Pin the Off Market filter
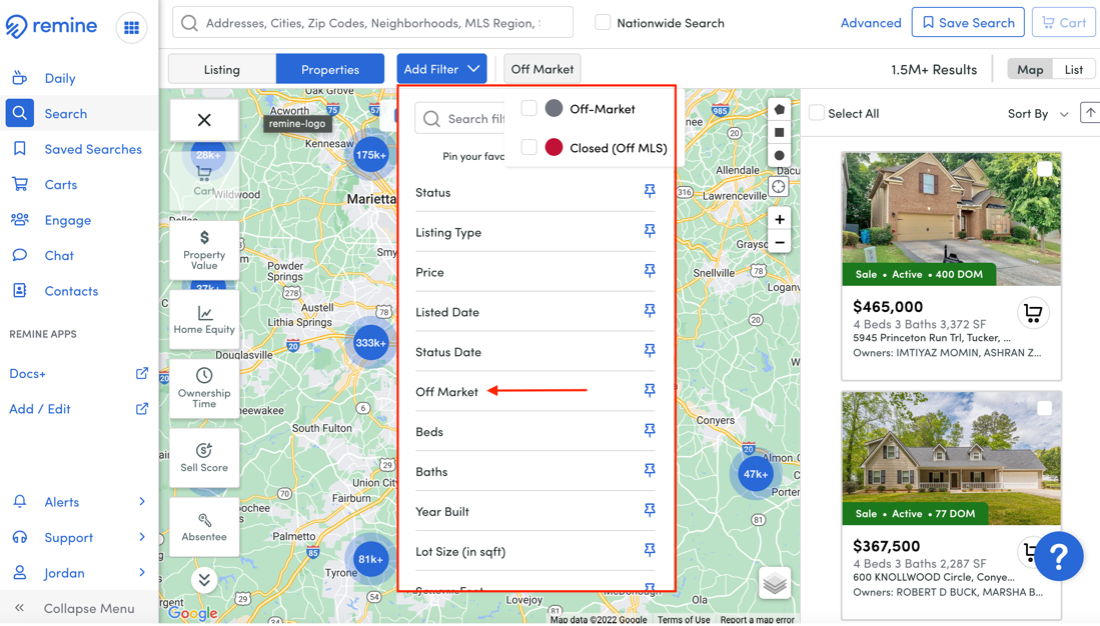 649,391
